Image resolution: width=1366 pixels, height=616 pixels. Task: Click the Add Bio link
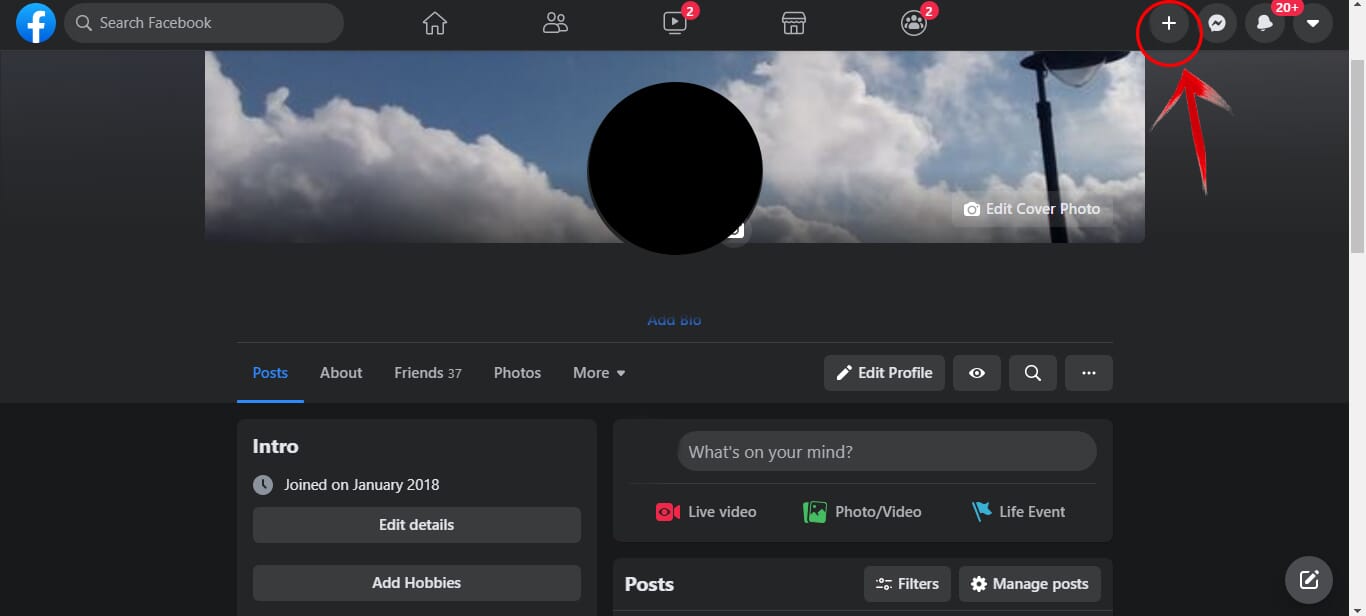674,320
